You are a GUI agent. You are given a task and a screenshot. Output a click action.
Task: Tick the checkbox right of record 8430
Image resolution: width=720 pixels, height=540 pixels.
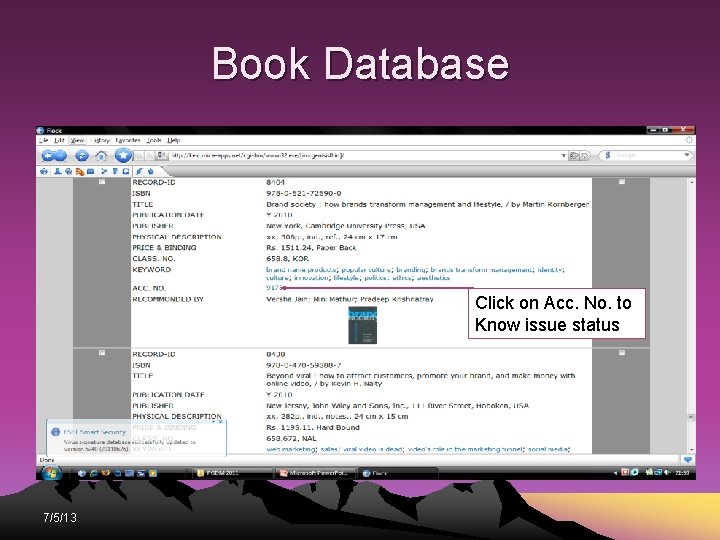(x=622, y=353)
